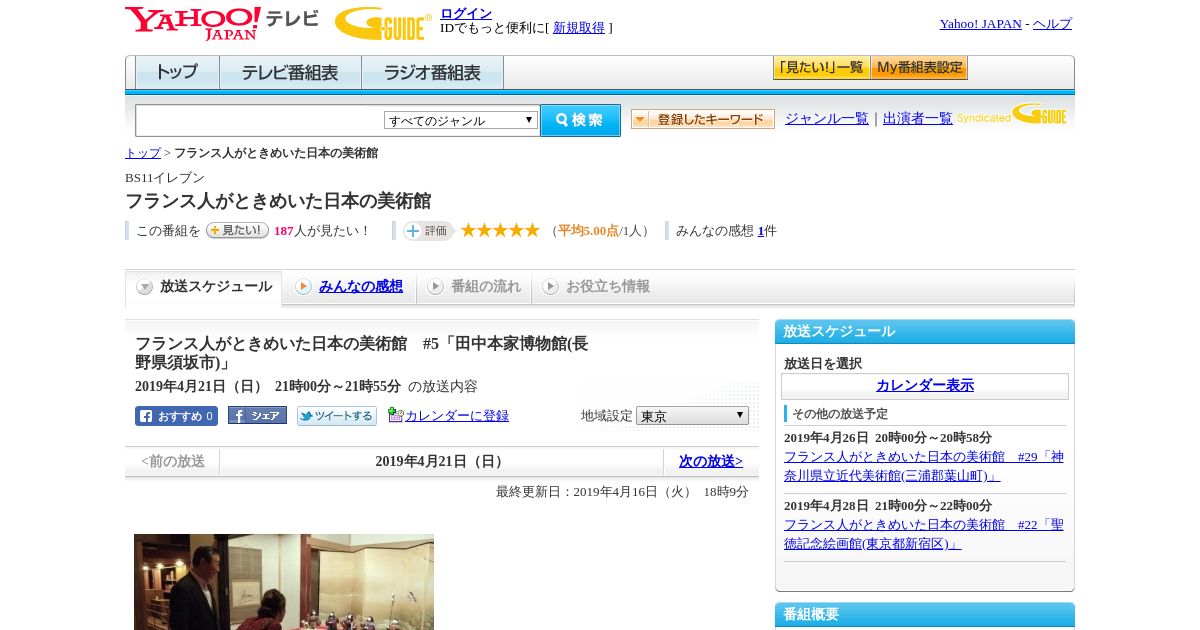Open the ラジオ番組表 tab
The width and height of the screenshot is (1200, 630).
click(x=432, y=73)
